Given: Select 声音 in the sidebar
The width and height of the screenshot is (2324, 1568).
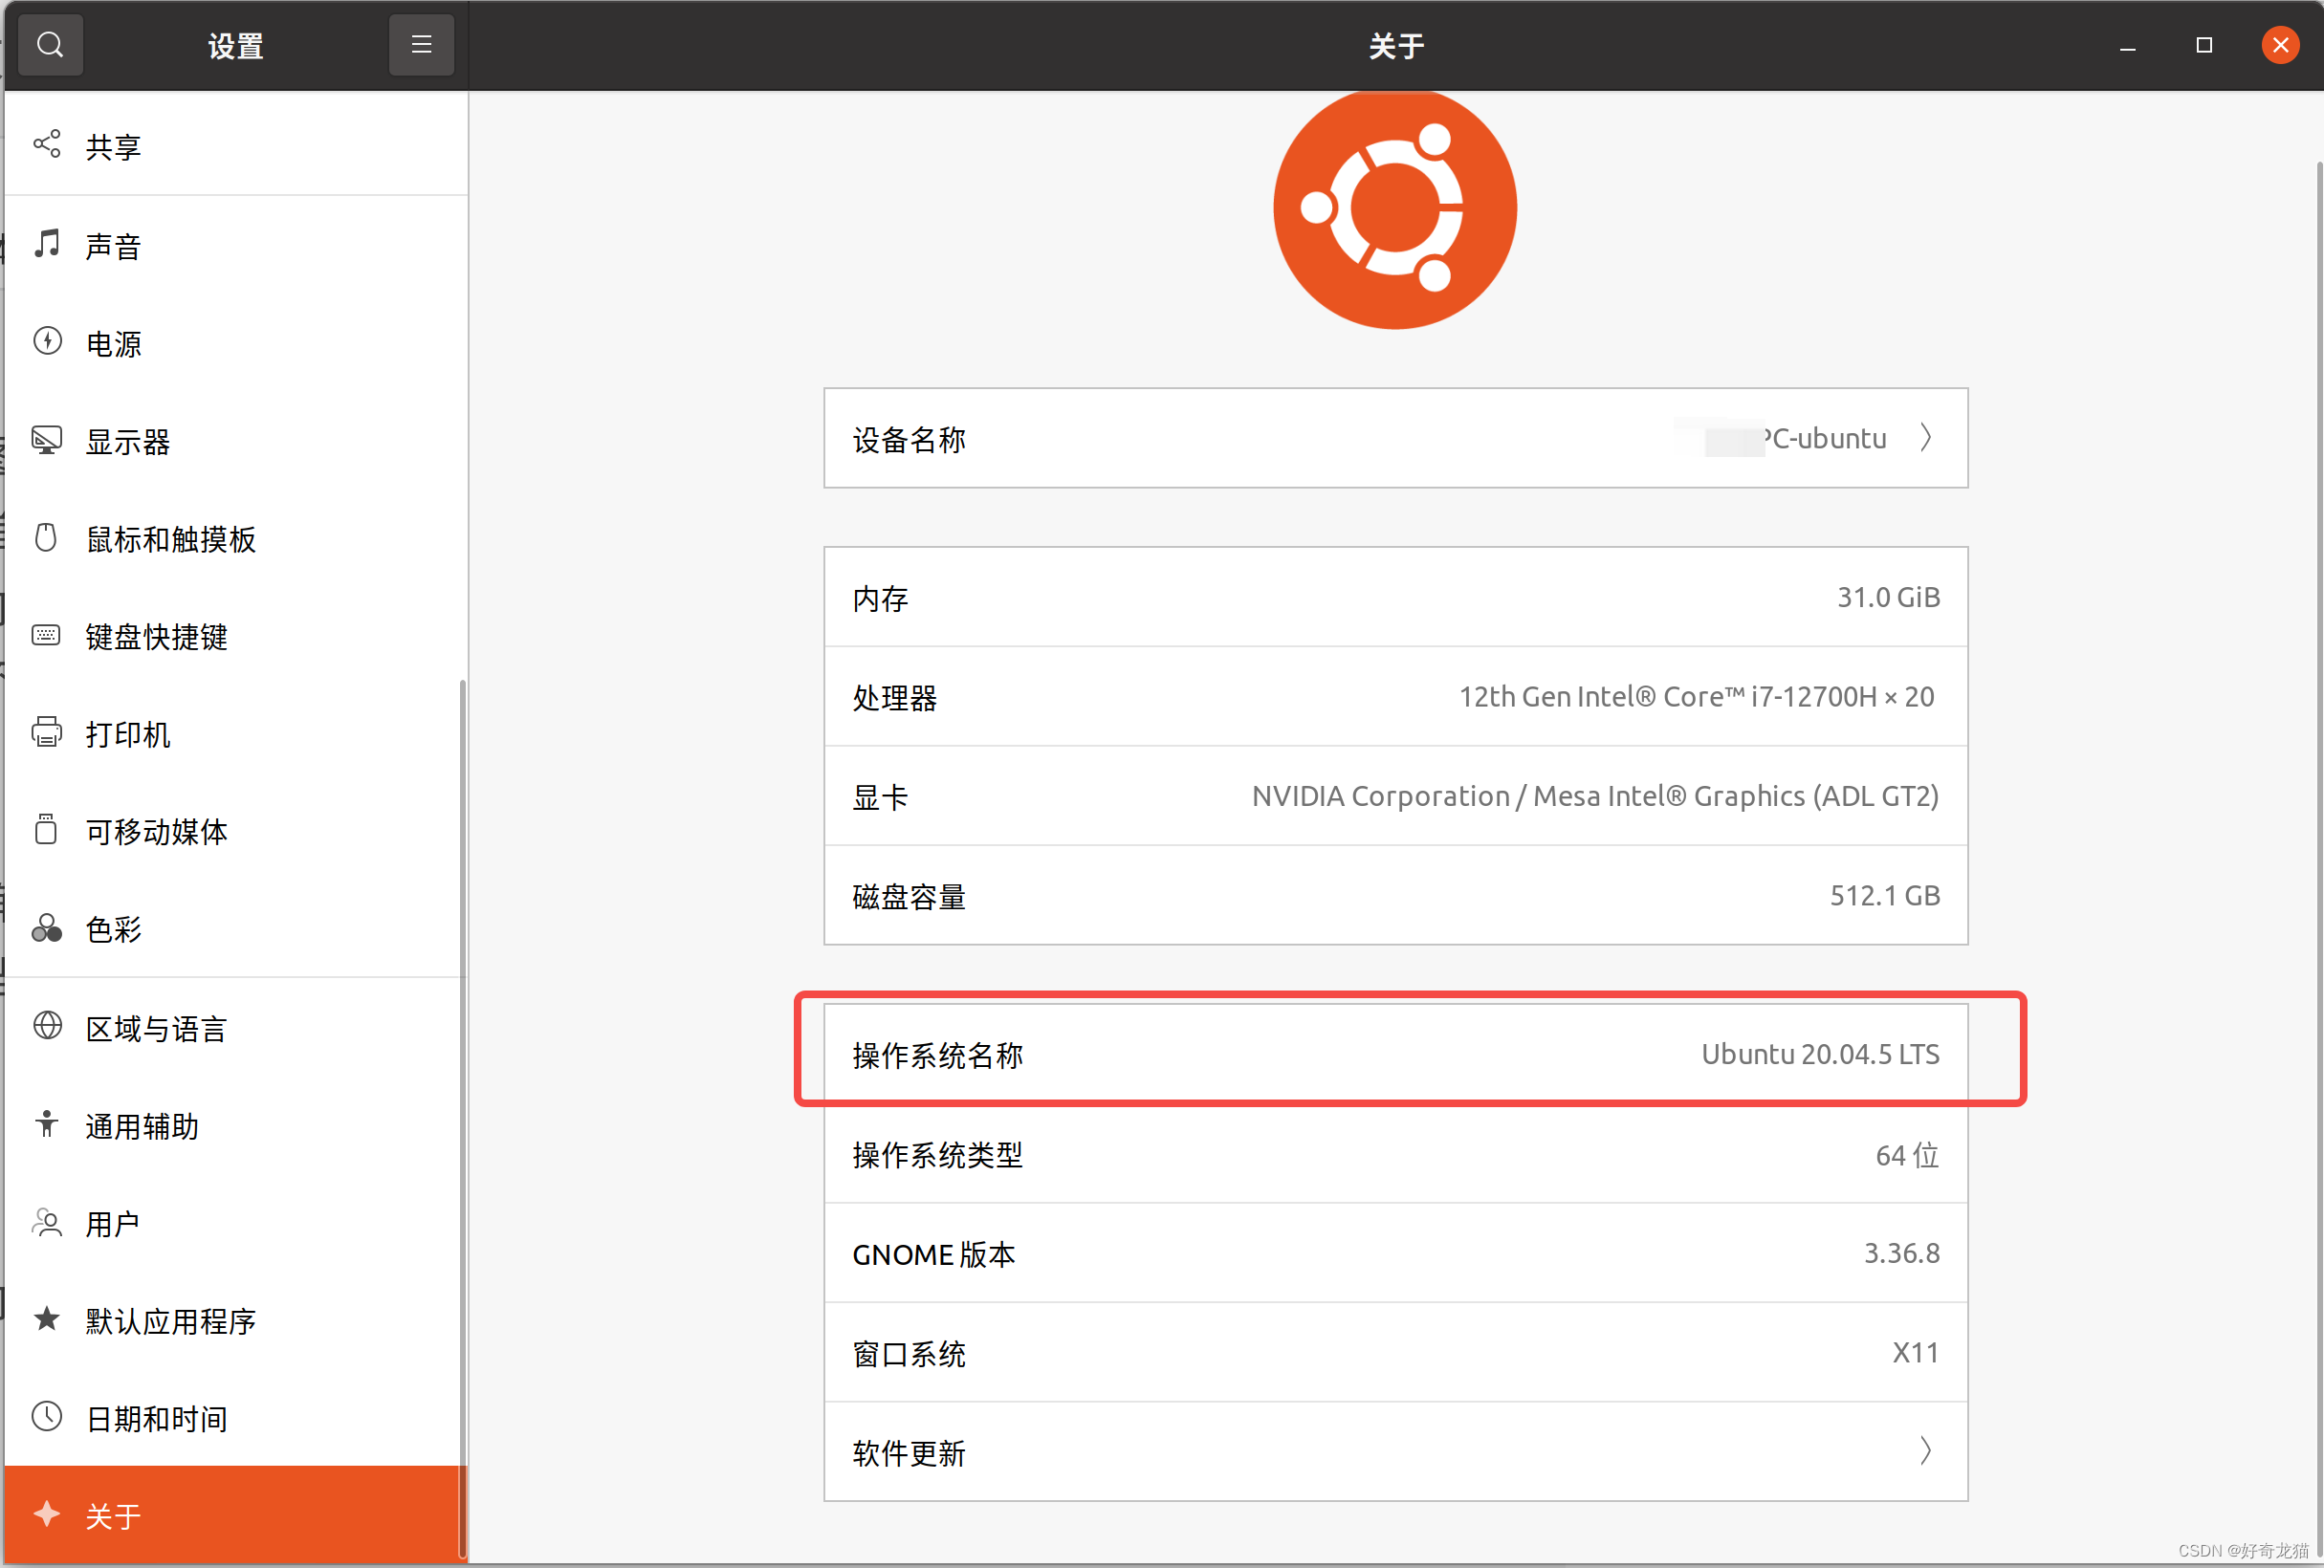Looking at the screenshot, I should tap(236, 245).
